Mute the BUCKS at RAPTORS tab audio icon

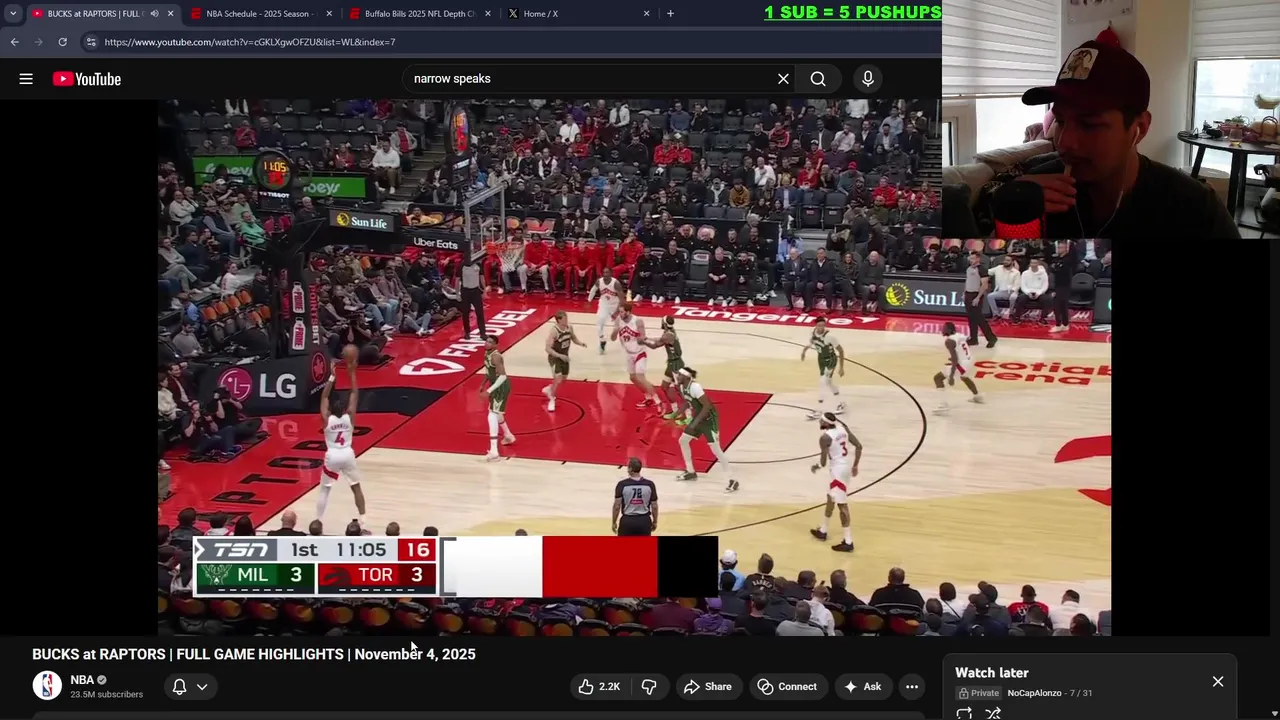coord(154,13)
